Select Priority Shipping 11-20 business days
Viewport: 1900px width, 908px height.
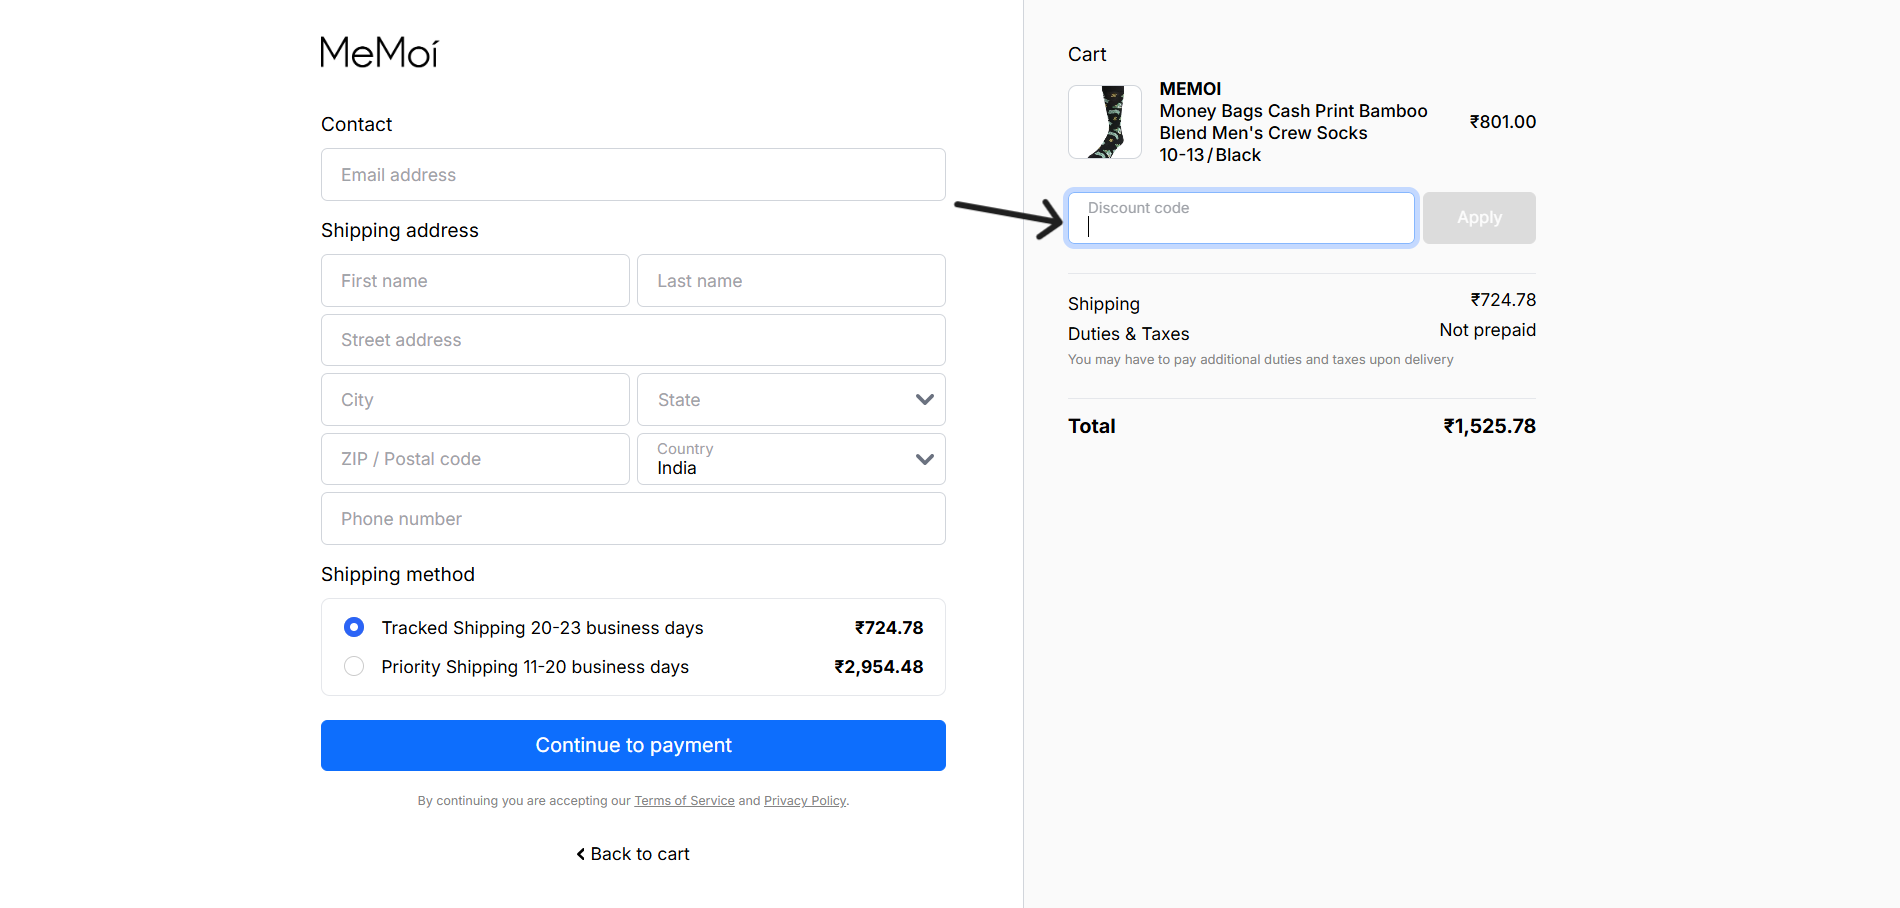[354, 666]
